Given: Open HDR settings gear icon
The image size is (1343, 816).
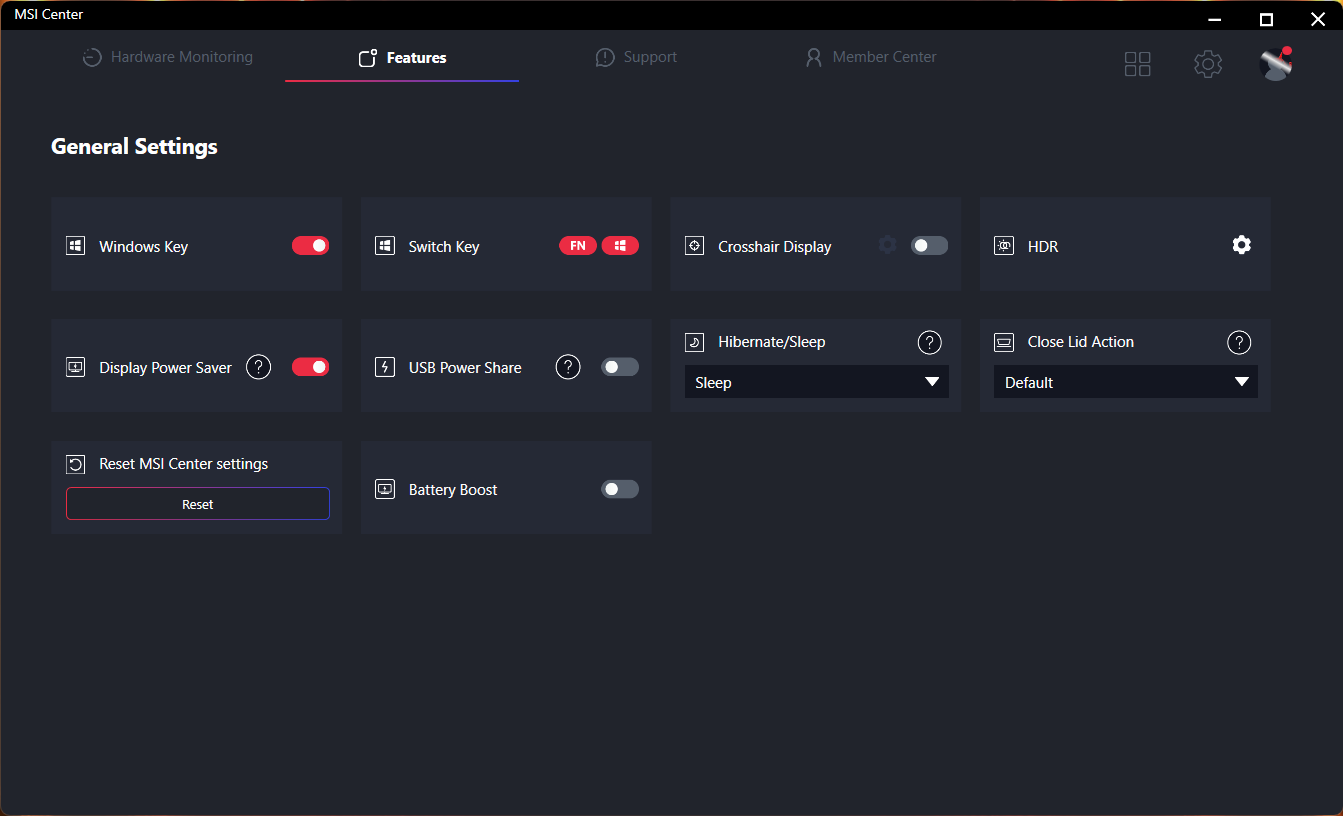Looking at the screenshot, I should click(1241, 245).
